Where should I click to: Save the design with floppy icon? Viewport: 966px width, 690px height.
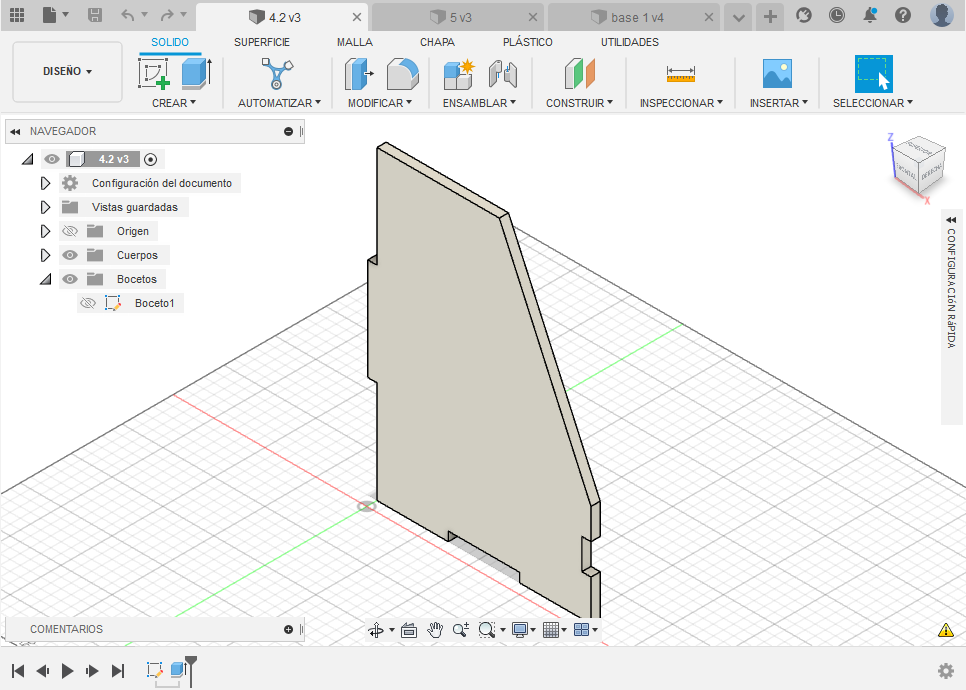point(95,15)
